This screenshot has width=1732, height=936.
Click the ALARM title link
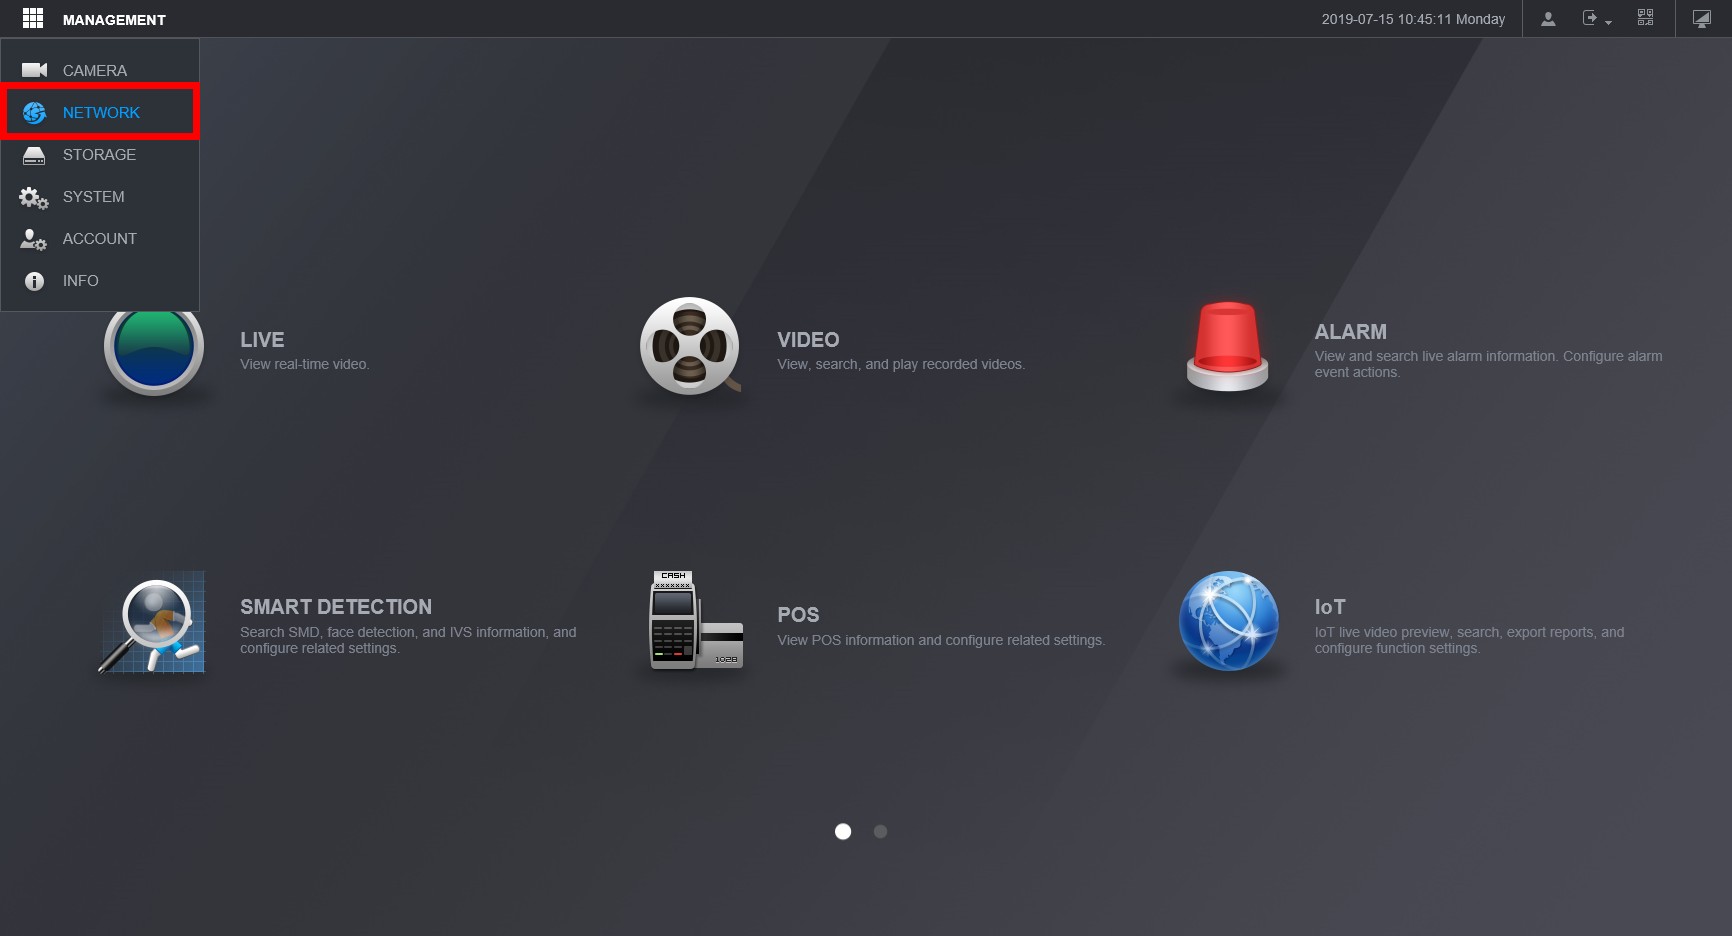tap(1350, 332)
